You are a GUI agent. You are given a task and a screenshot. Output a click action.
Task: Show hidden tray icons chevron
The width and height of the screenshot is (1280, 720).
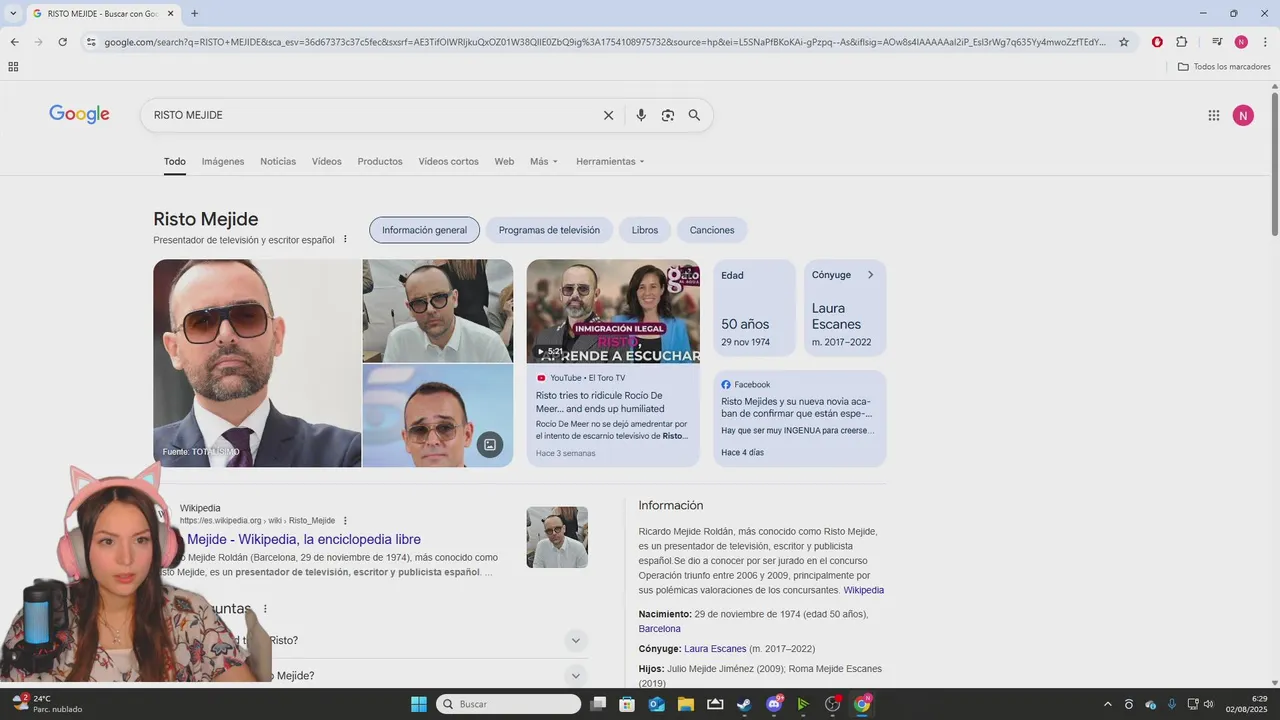coord(1107,704)
